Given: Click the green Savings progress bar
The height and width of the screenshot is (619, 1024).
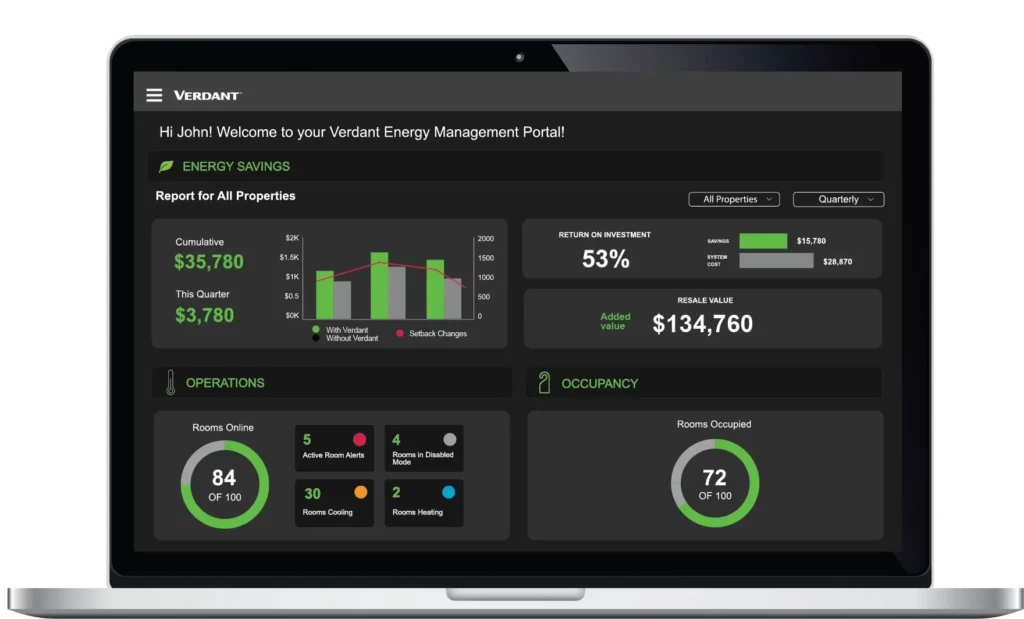Looking at the screenshot, I should (763, 241).
